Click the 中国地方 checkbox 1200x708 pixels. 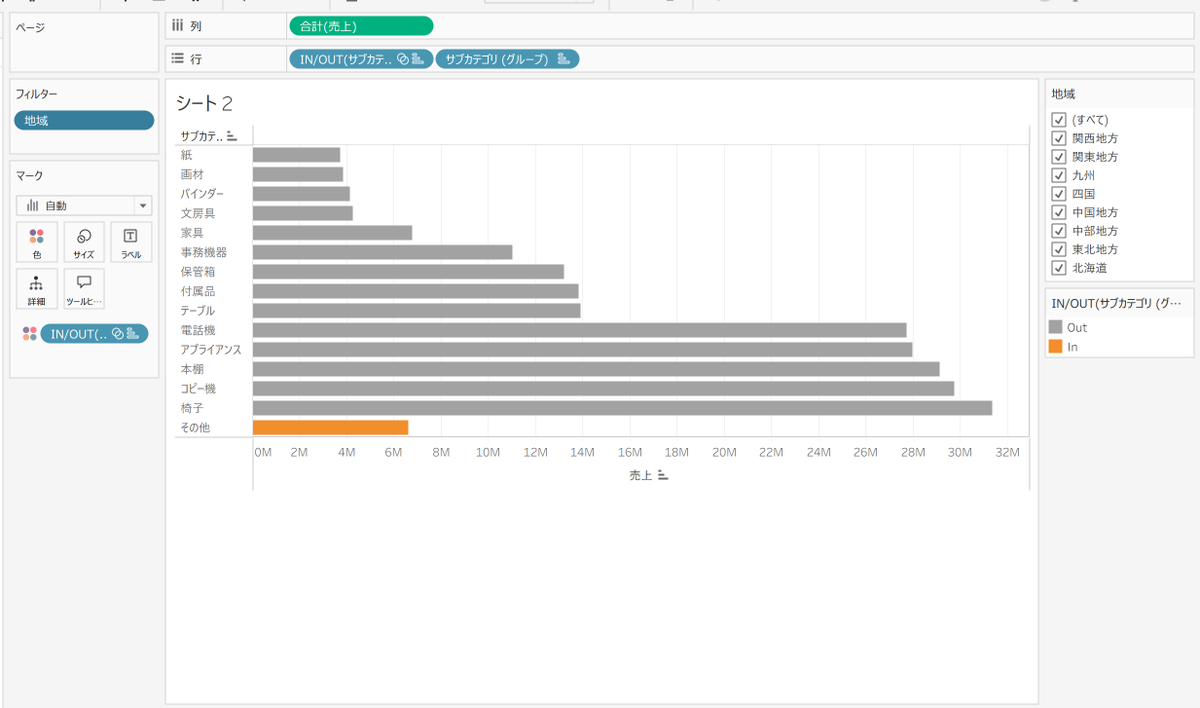click(x=1059, y=213)
